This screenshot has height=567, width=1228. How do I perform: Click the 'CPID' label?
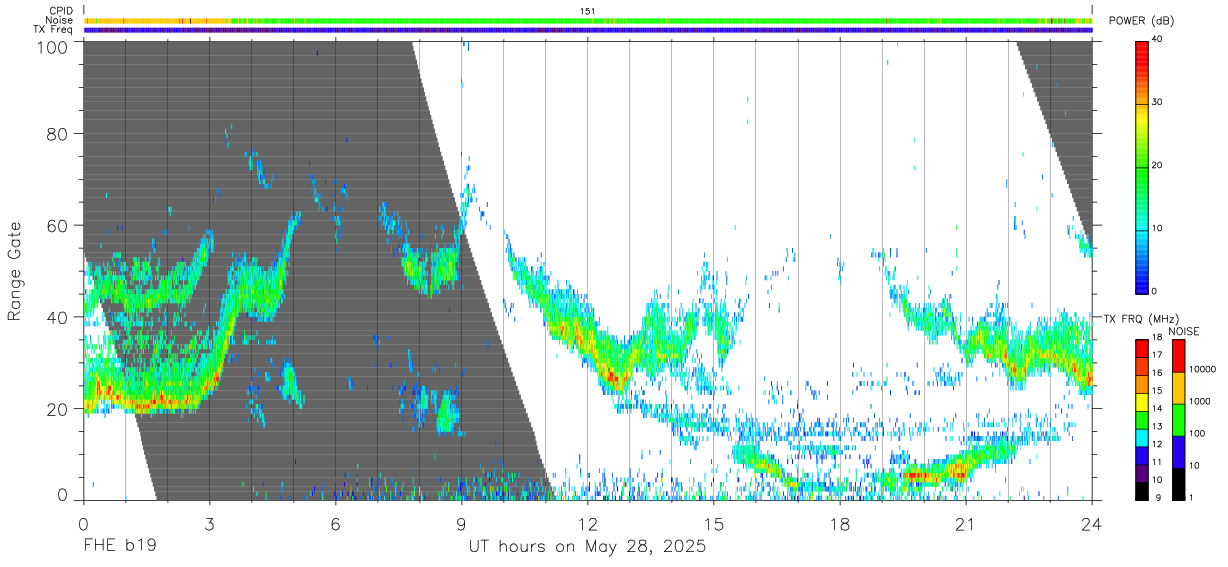click(61, 10)
